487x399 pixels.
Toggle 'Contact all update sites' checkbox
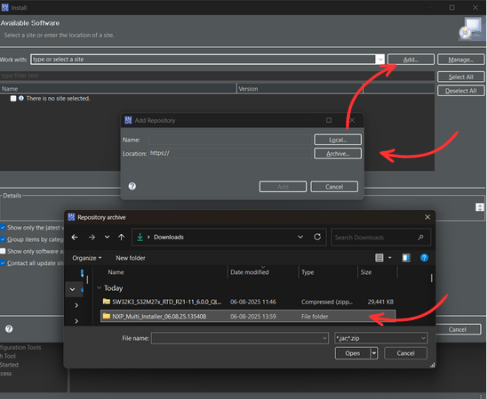(3, 263)
